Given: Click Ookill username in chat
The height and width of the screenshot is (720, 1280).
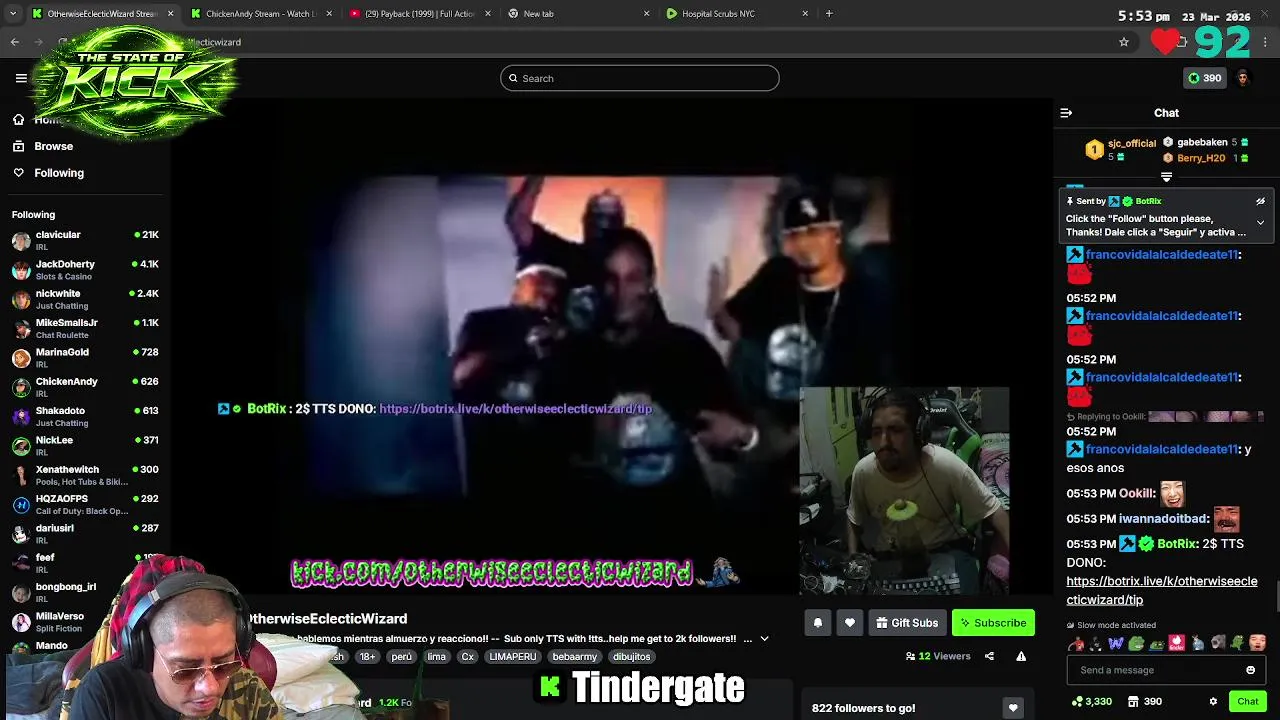Looking at the screenshot, I should click(x=1137, y=494).
